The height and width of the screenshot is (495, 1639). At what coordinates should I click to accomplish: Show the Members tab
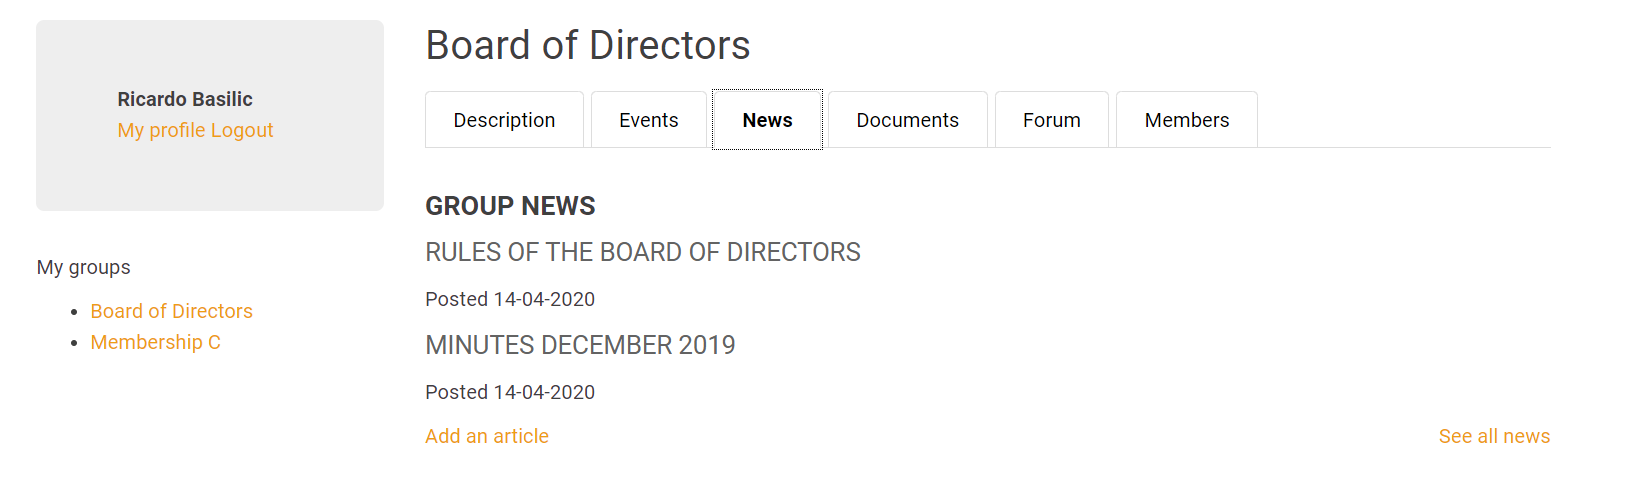1186,120
